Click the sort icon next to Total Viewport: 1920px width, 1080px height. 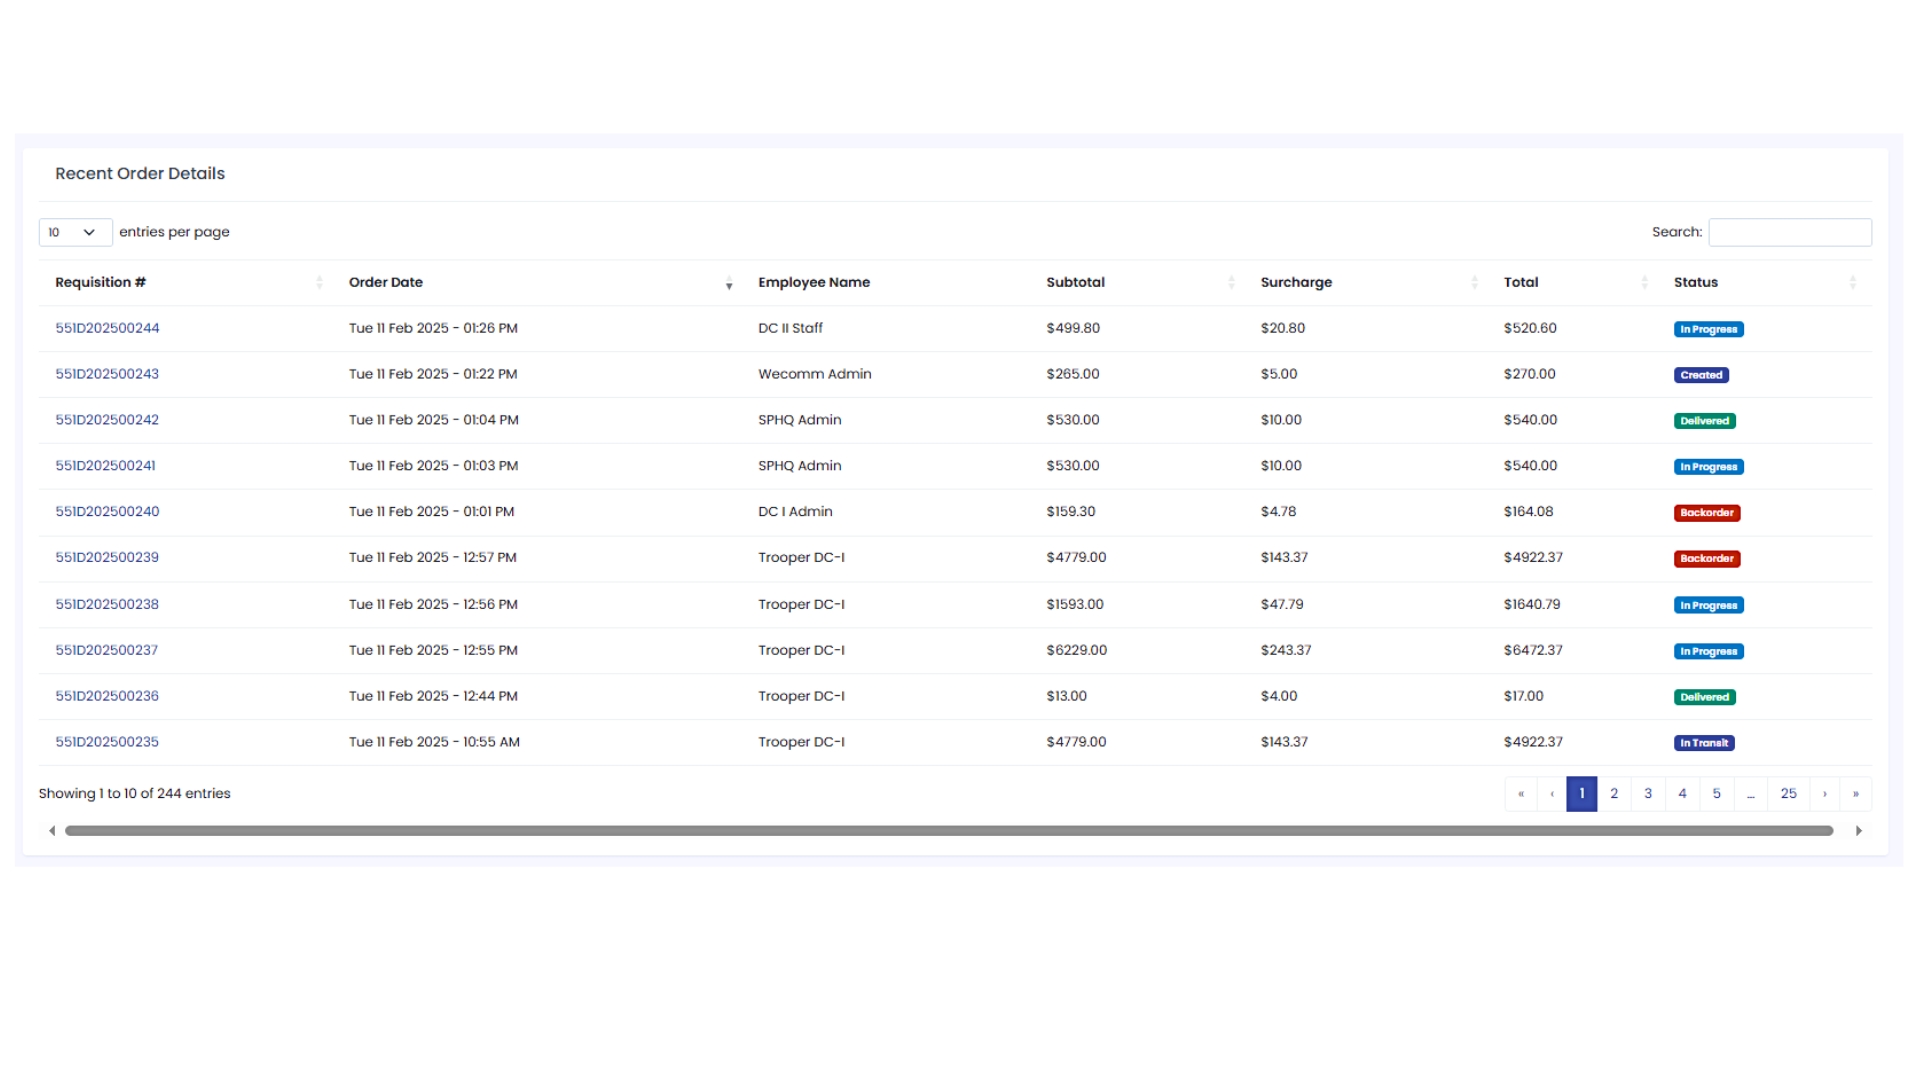pos(1643,282)
